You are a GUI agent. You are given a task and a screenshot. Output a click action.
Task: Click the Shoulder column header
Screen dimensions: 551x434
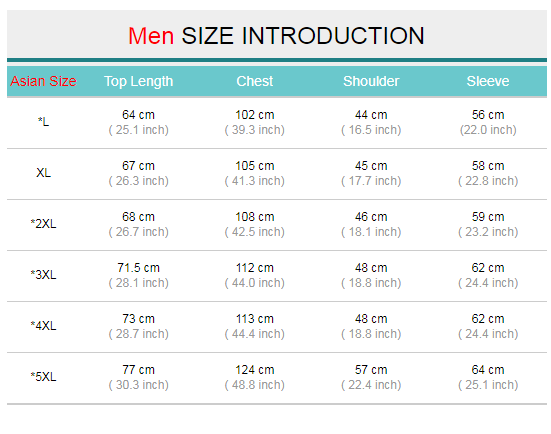(x=371, y=81)
